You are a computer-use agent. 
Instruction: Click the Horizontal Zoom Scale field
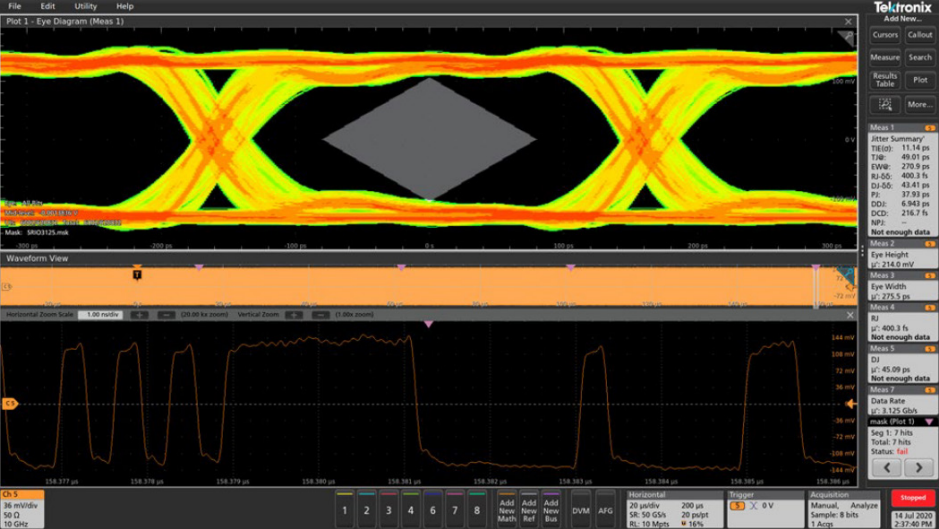100,315
